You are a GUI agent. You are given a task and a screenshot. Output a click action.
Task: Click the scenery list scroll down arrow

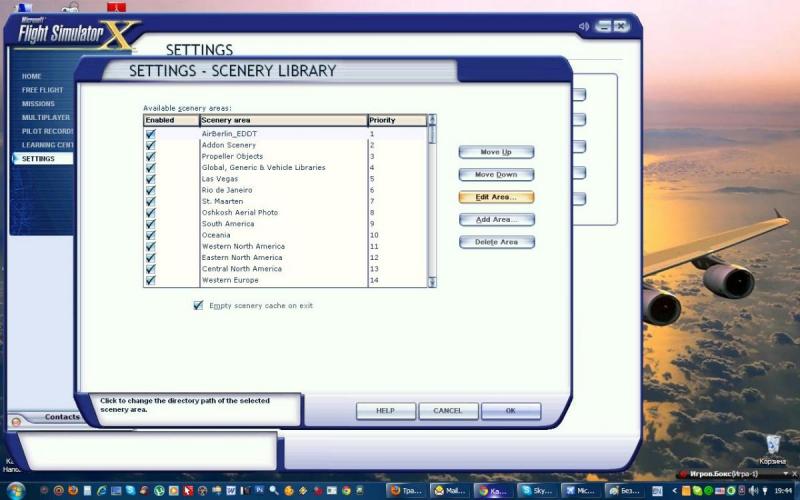(x=432, y=282)
